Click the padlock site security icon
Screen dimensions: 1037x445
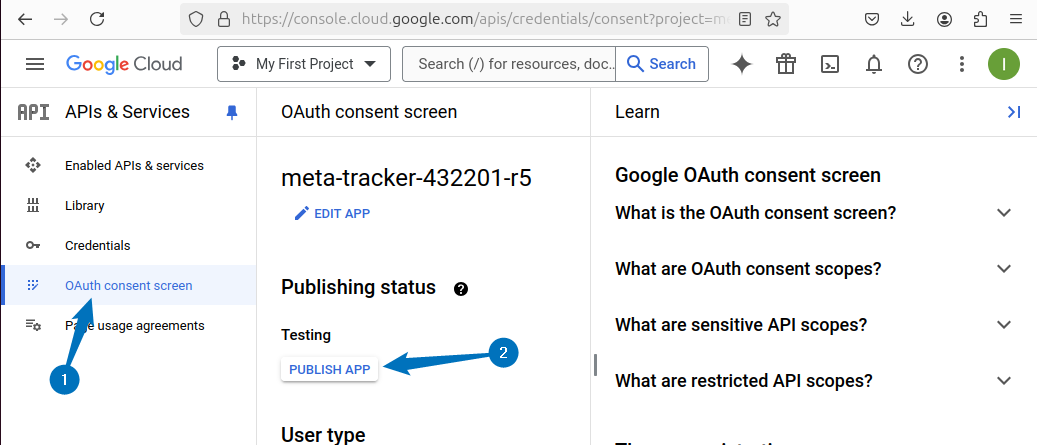click(224, 19)
